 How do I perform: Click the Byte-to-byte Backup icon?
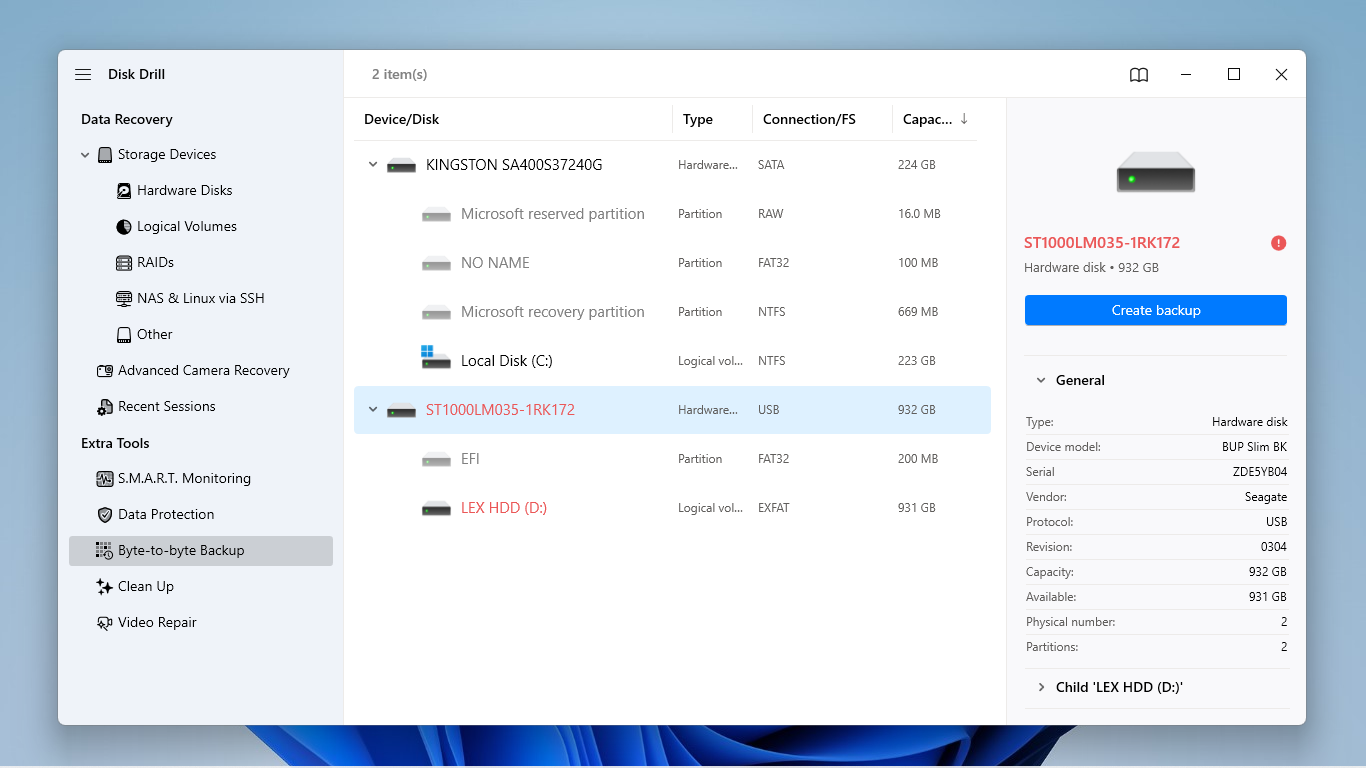pyautogui.click(x=105, y=551)
